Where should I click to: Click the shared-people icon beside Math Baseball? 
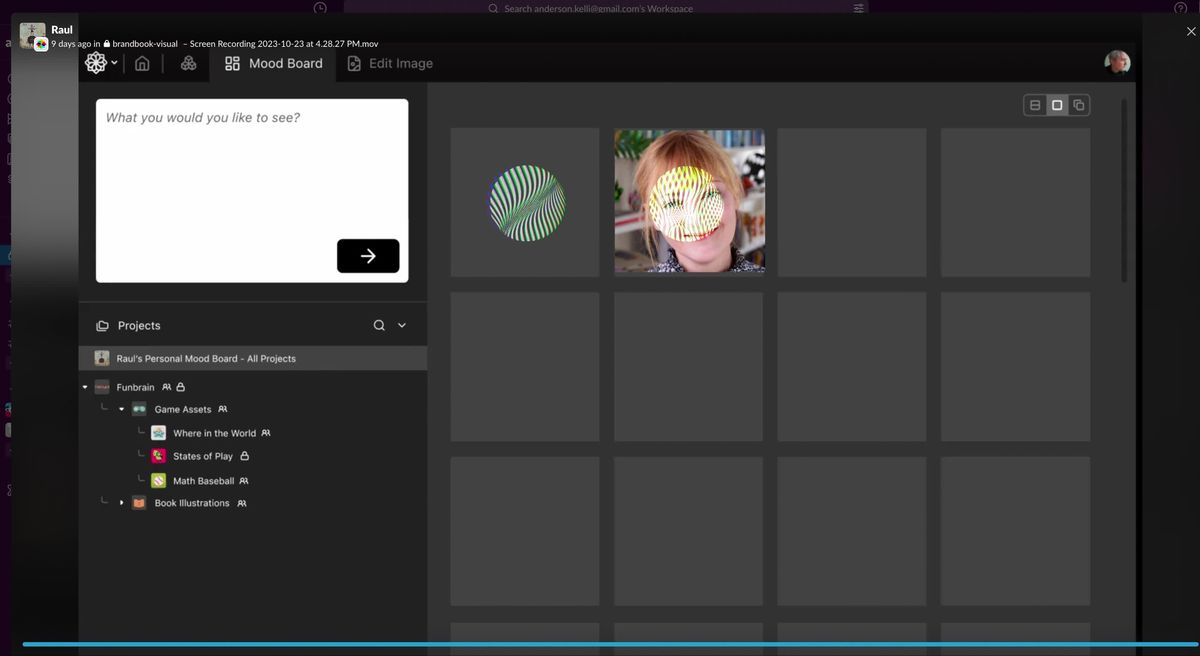click(x=244, y=481)
